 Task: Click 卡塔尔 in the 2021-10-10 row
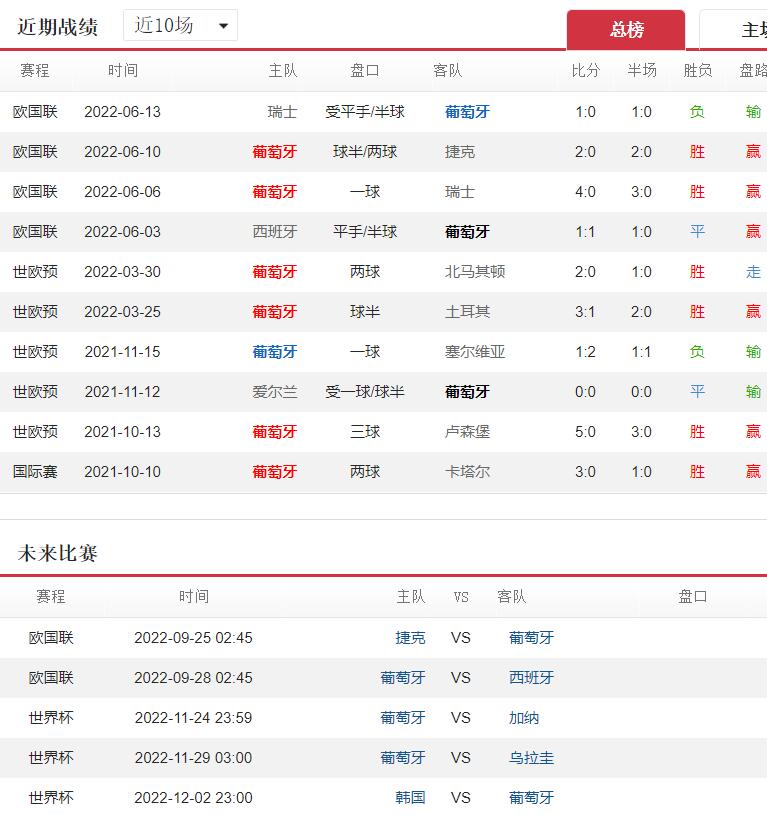(467, 472)
